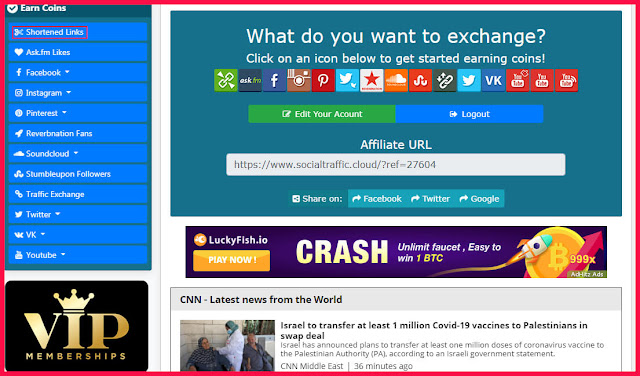Click the YouTube icon with broadcast waves
The height and width of the screenshot is (376, 640).
pyautogui.click(x=566, y=80)
